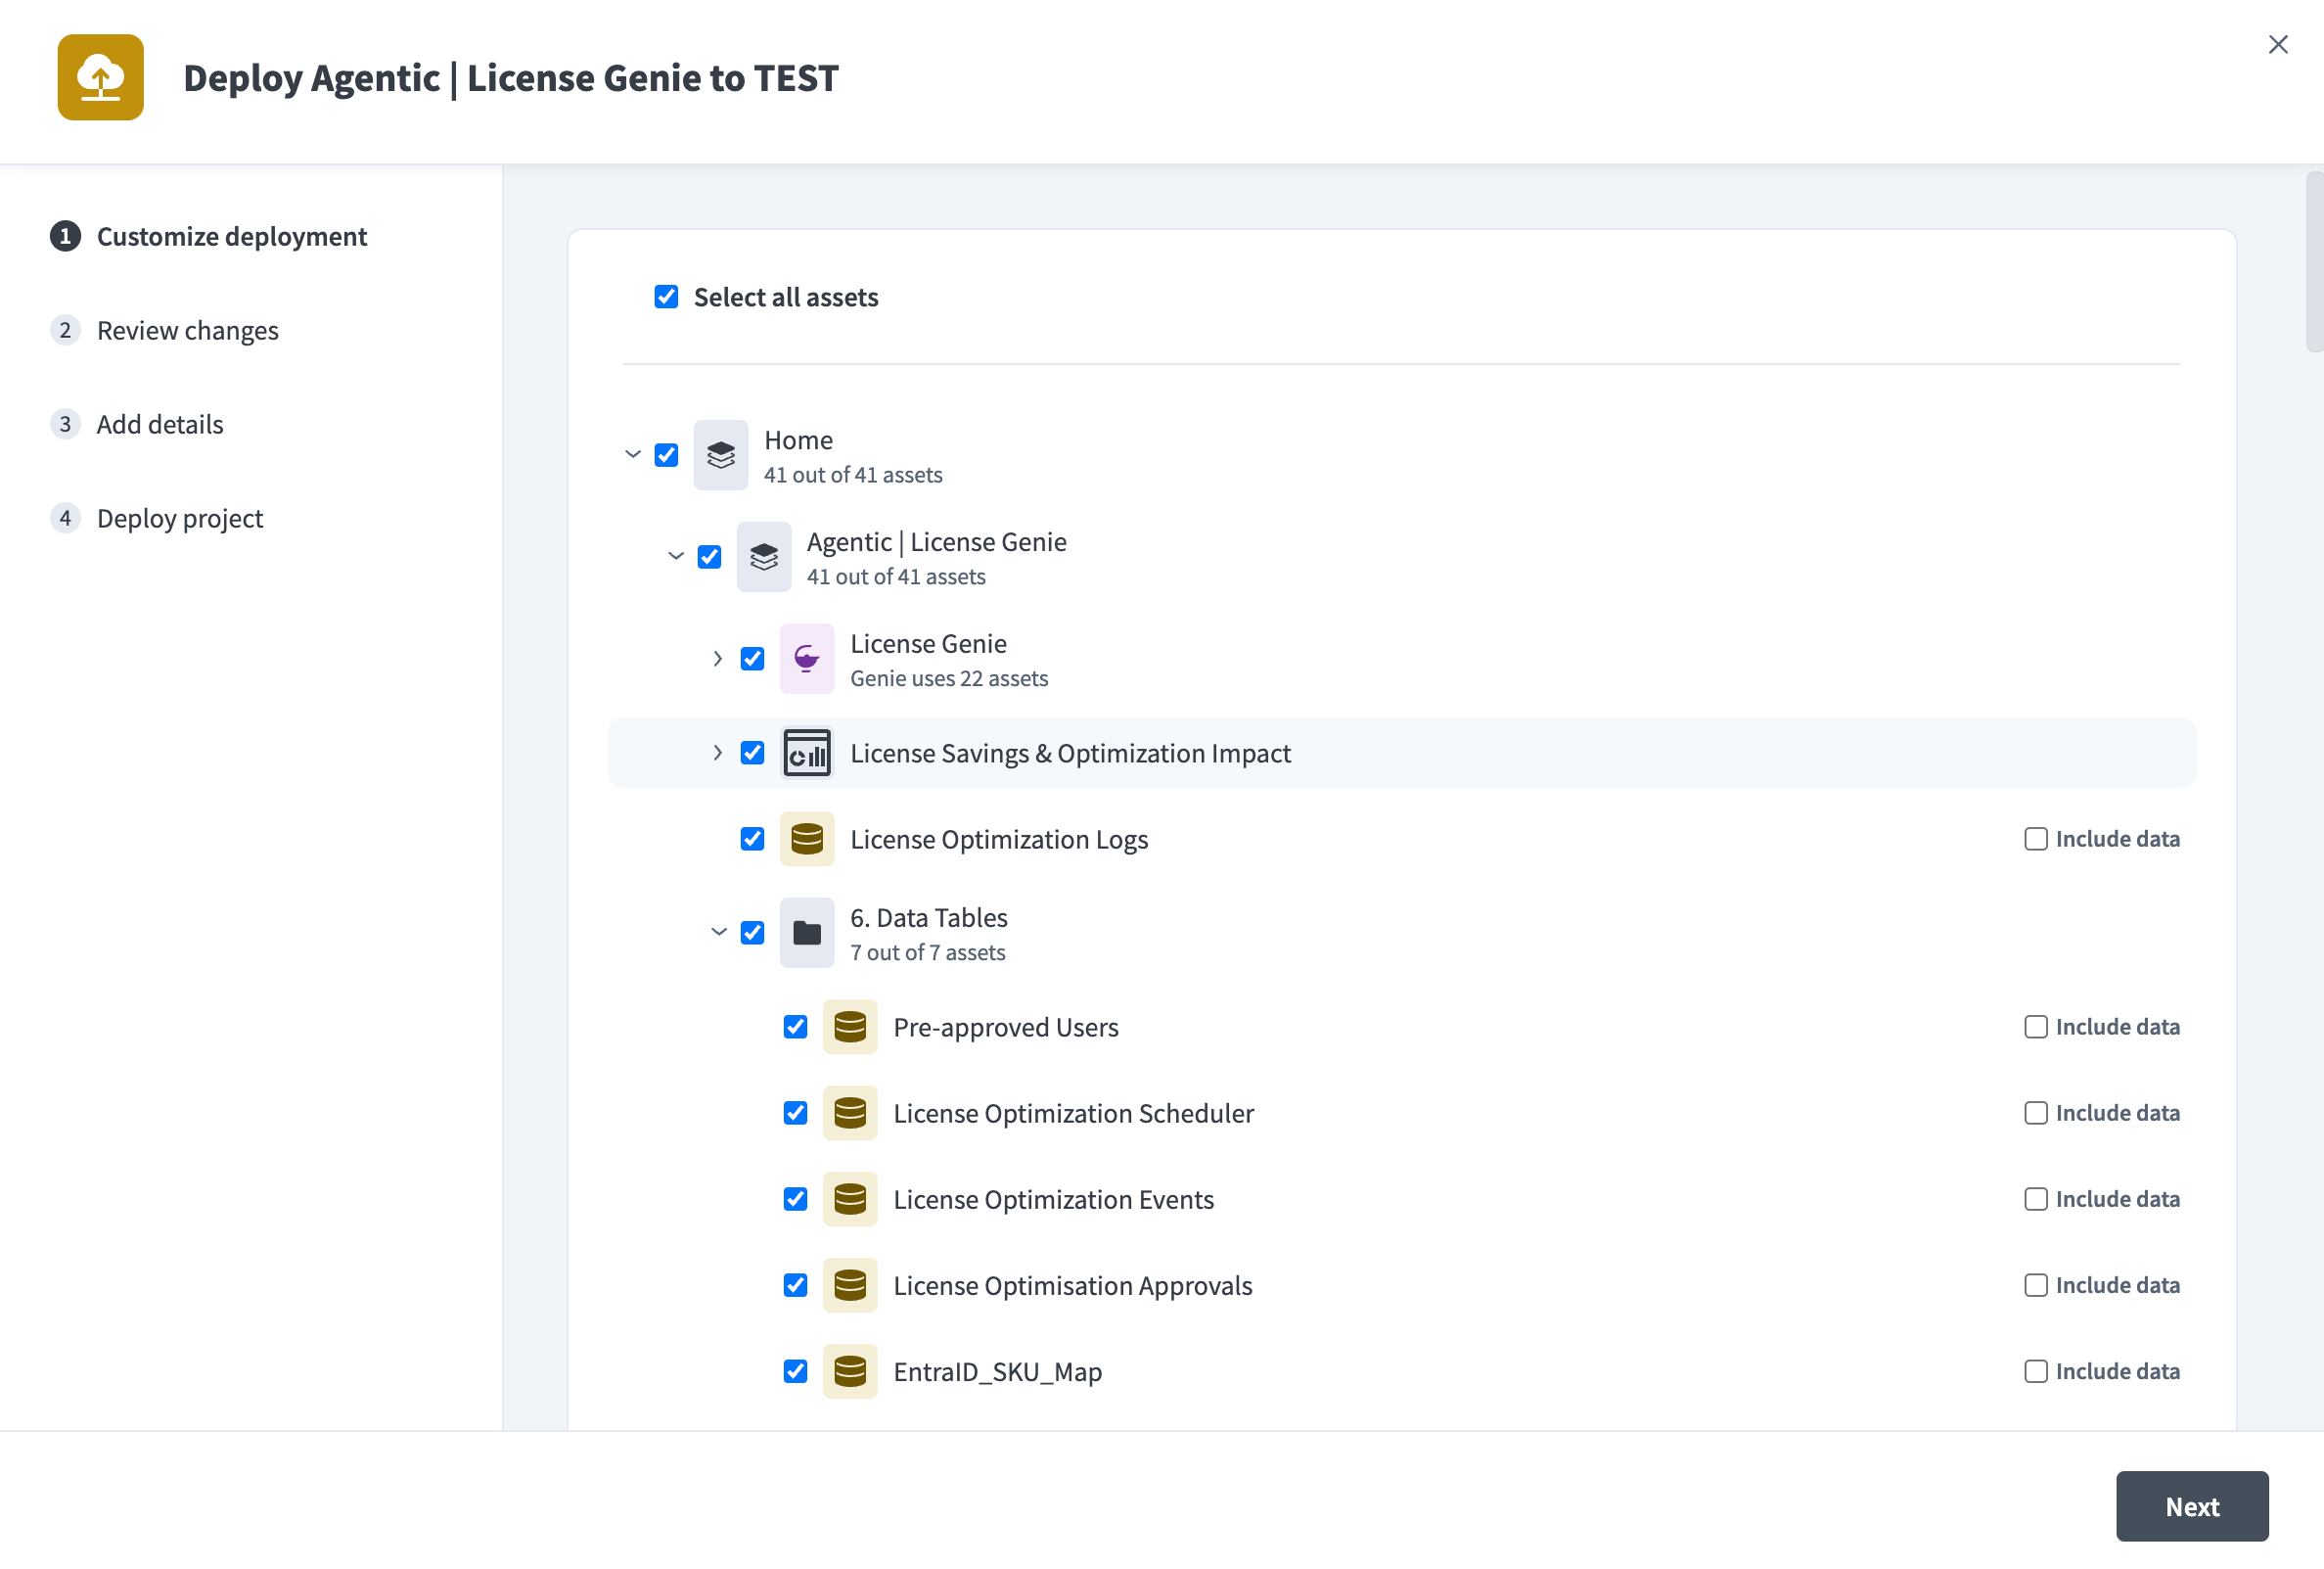Click the Home layers icon
The width and height of the screenshot is (2324, 1569).
click(x=720, y=455)
